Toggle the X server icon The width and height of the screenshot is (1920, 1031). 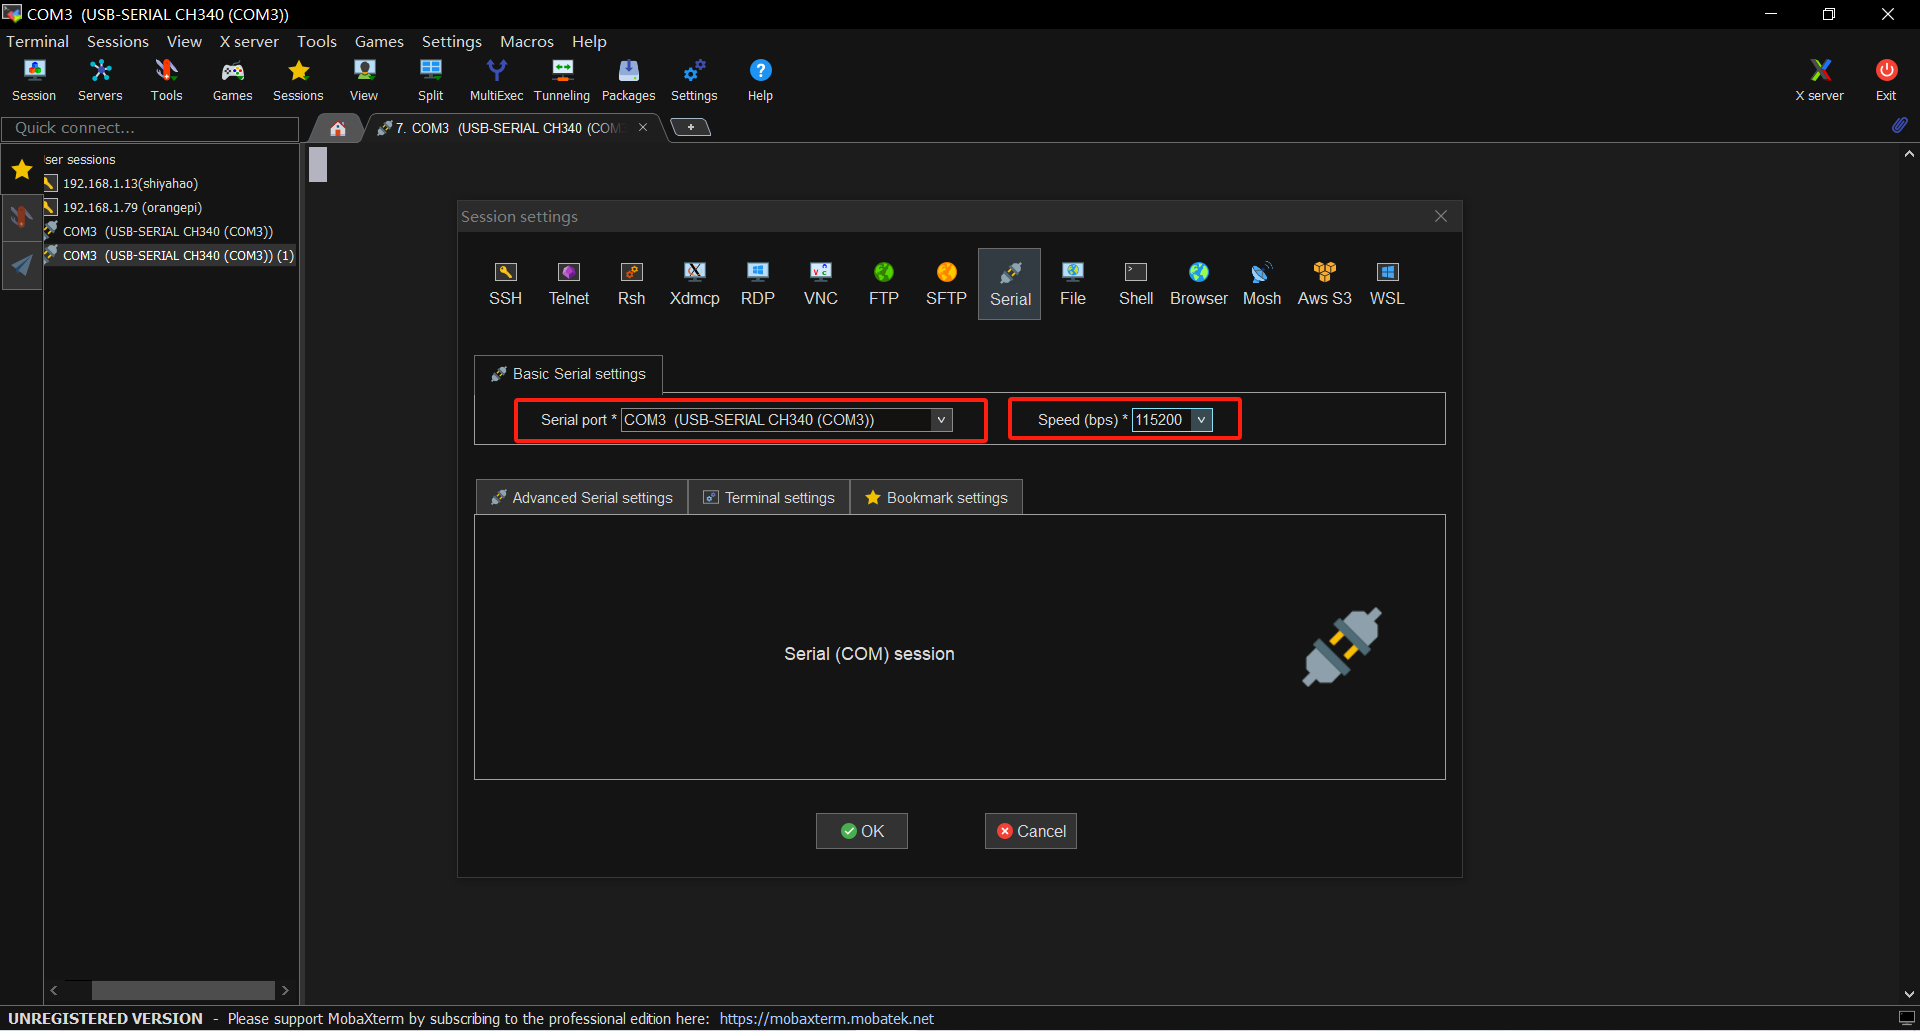[1819, 80]
